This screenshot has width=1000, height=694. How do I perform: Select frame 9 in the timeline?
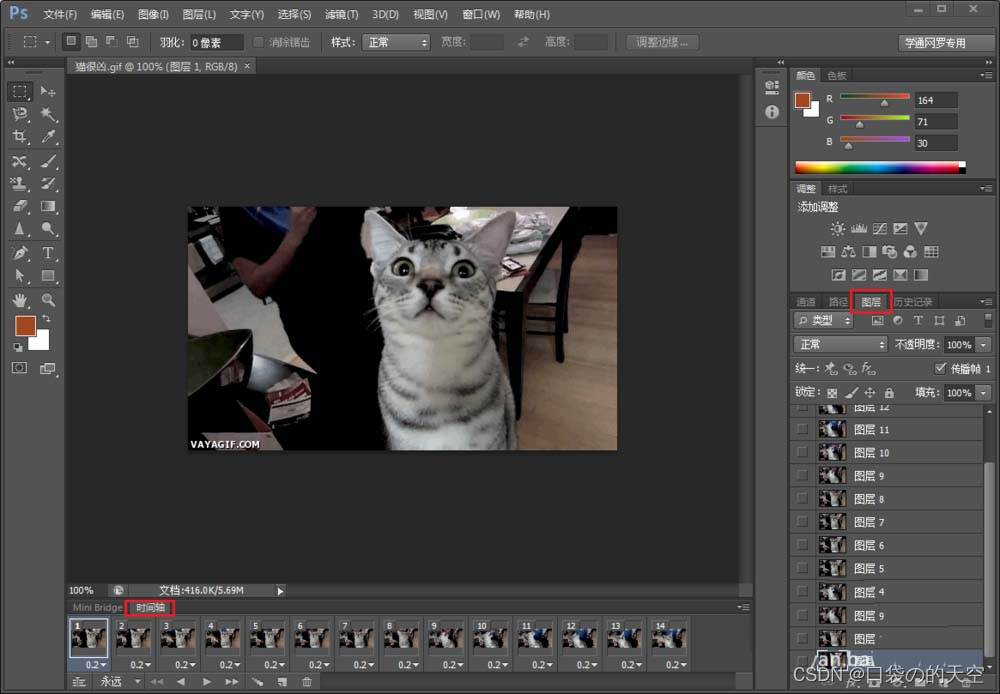point(446,638)
